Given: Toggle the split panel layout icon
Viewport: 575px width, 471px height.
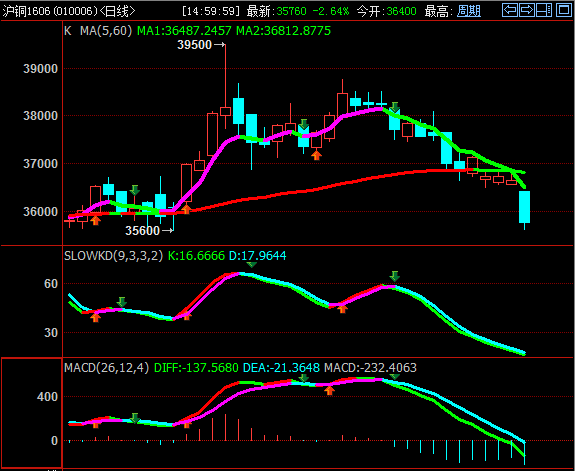Looking at the screenshot, I should pyautogui.click(x=544, y=10).
